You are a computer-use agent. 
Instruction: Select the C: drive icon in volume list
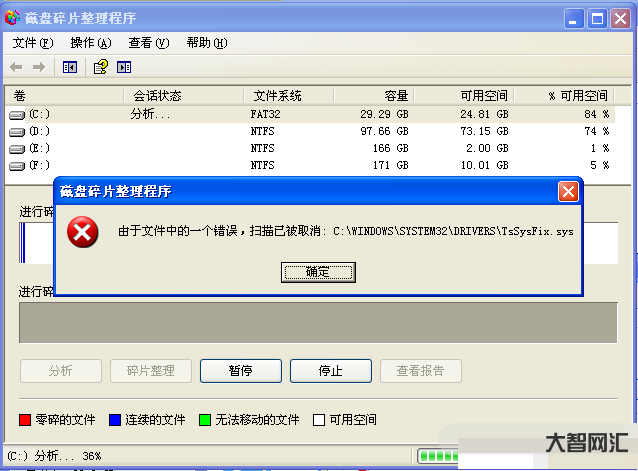[17, 115]
